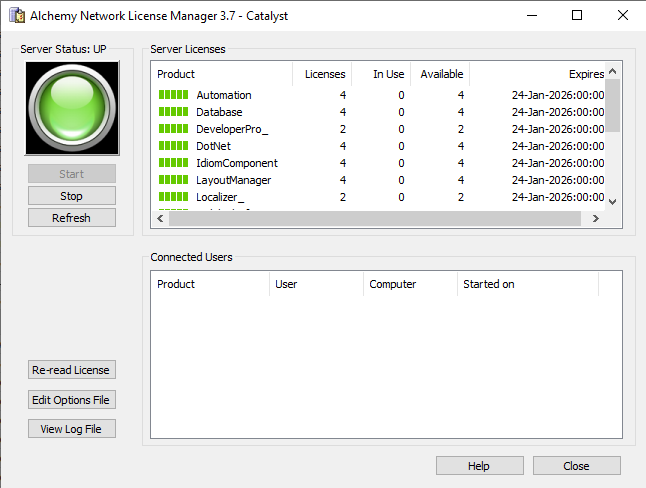Image resolution: width=646 pixels, height=488 pixels.
Task: Click the In Use value for Automation
Action: pyautogui.click(x=401, y=95)
